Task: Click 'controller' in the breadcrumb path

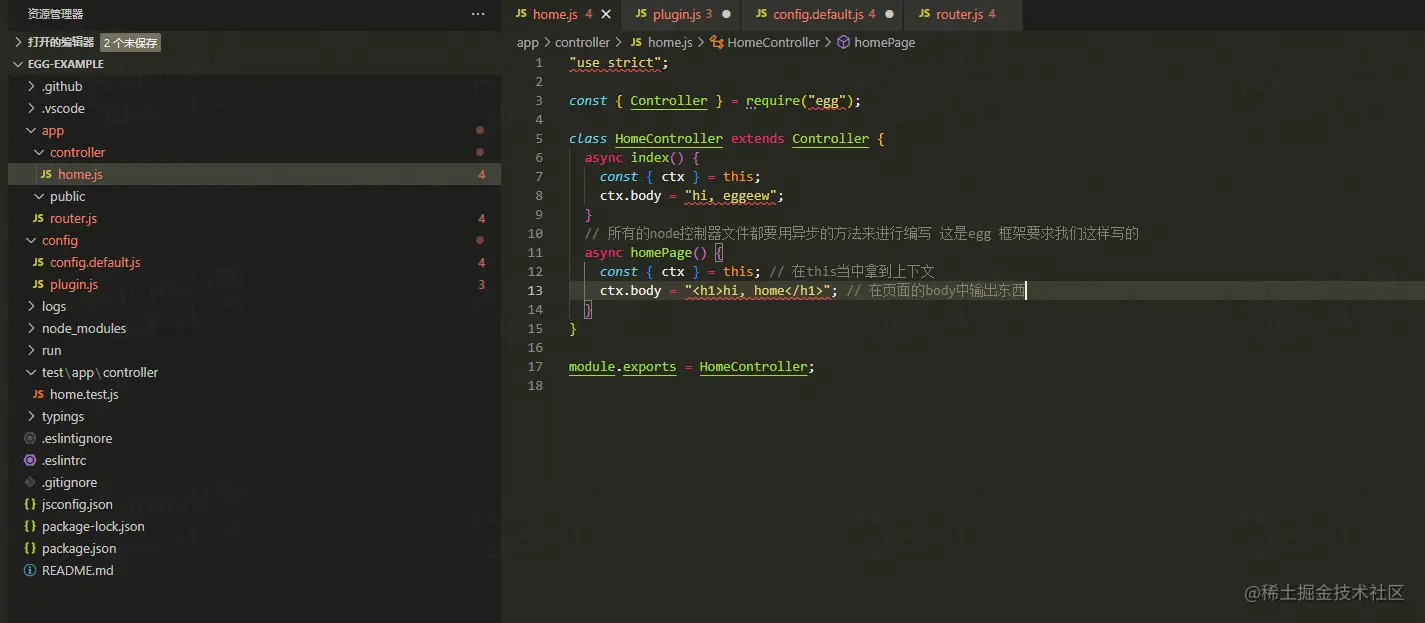Action: tap(582, 42)
